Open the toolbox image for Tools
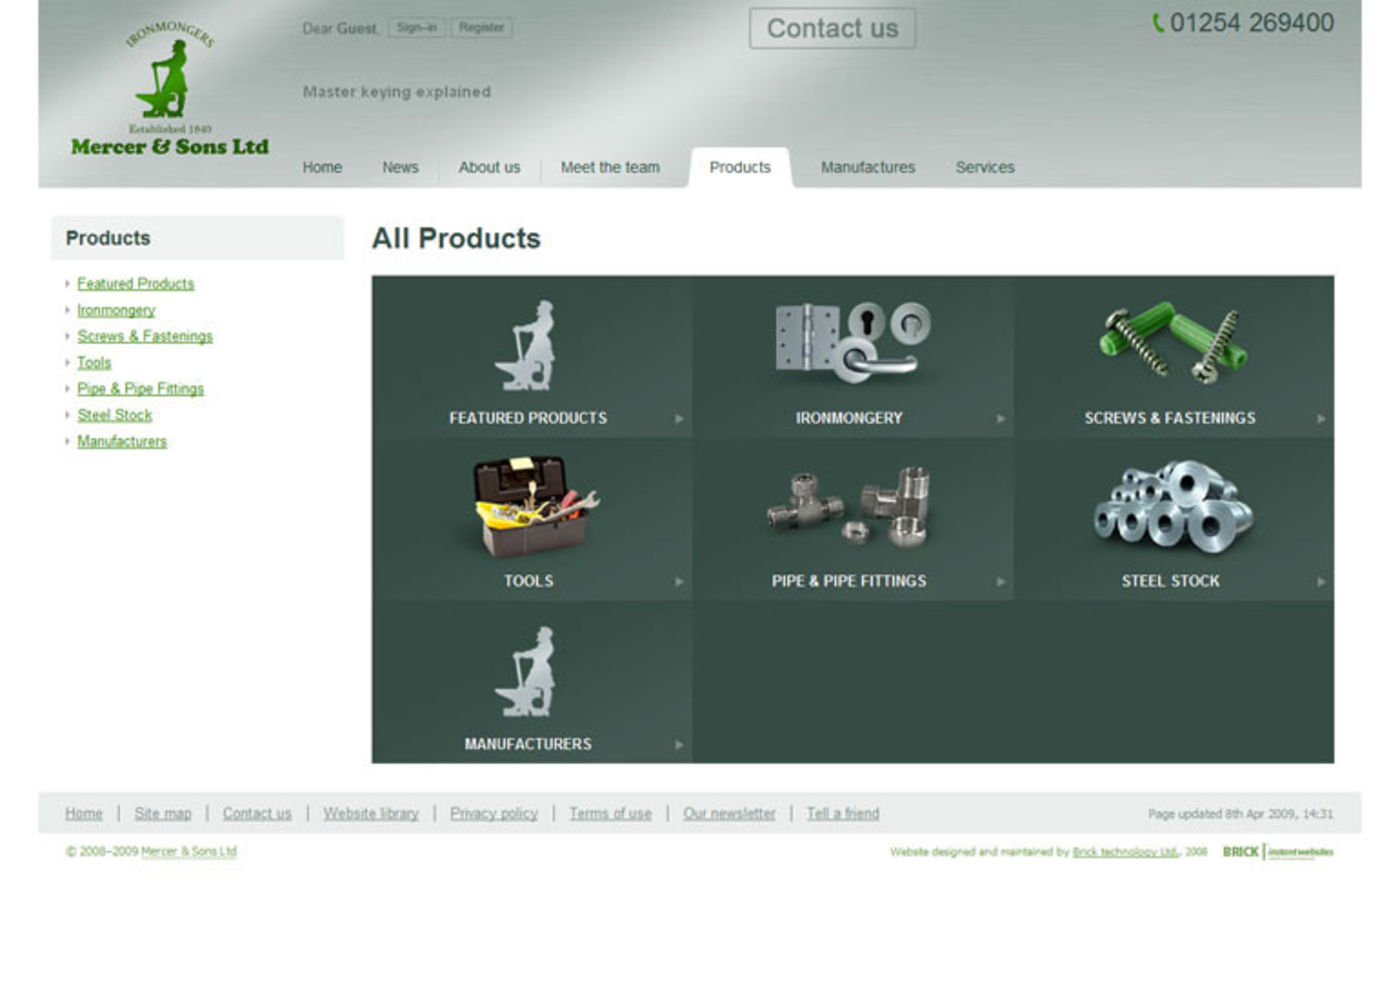This screenshot has height=1000, width=1400. pyautogui.click(x=530, y=506)
